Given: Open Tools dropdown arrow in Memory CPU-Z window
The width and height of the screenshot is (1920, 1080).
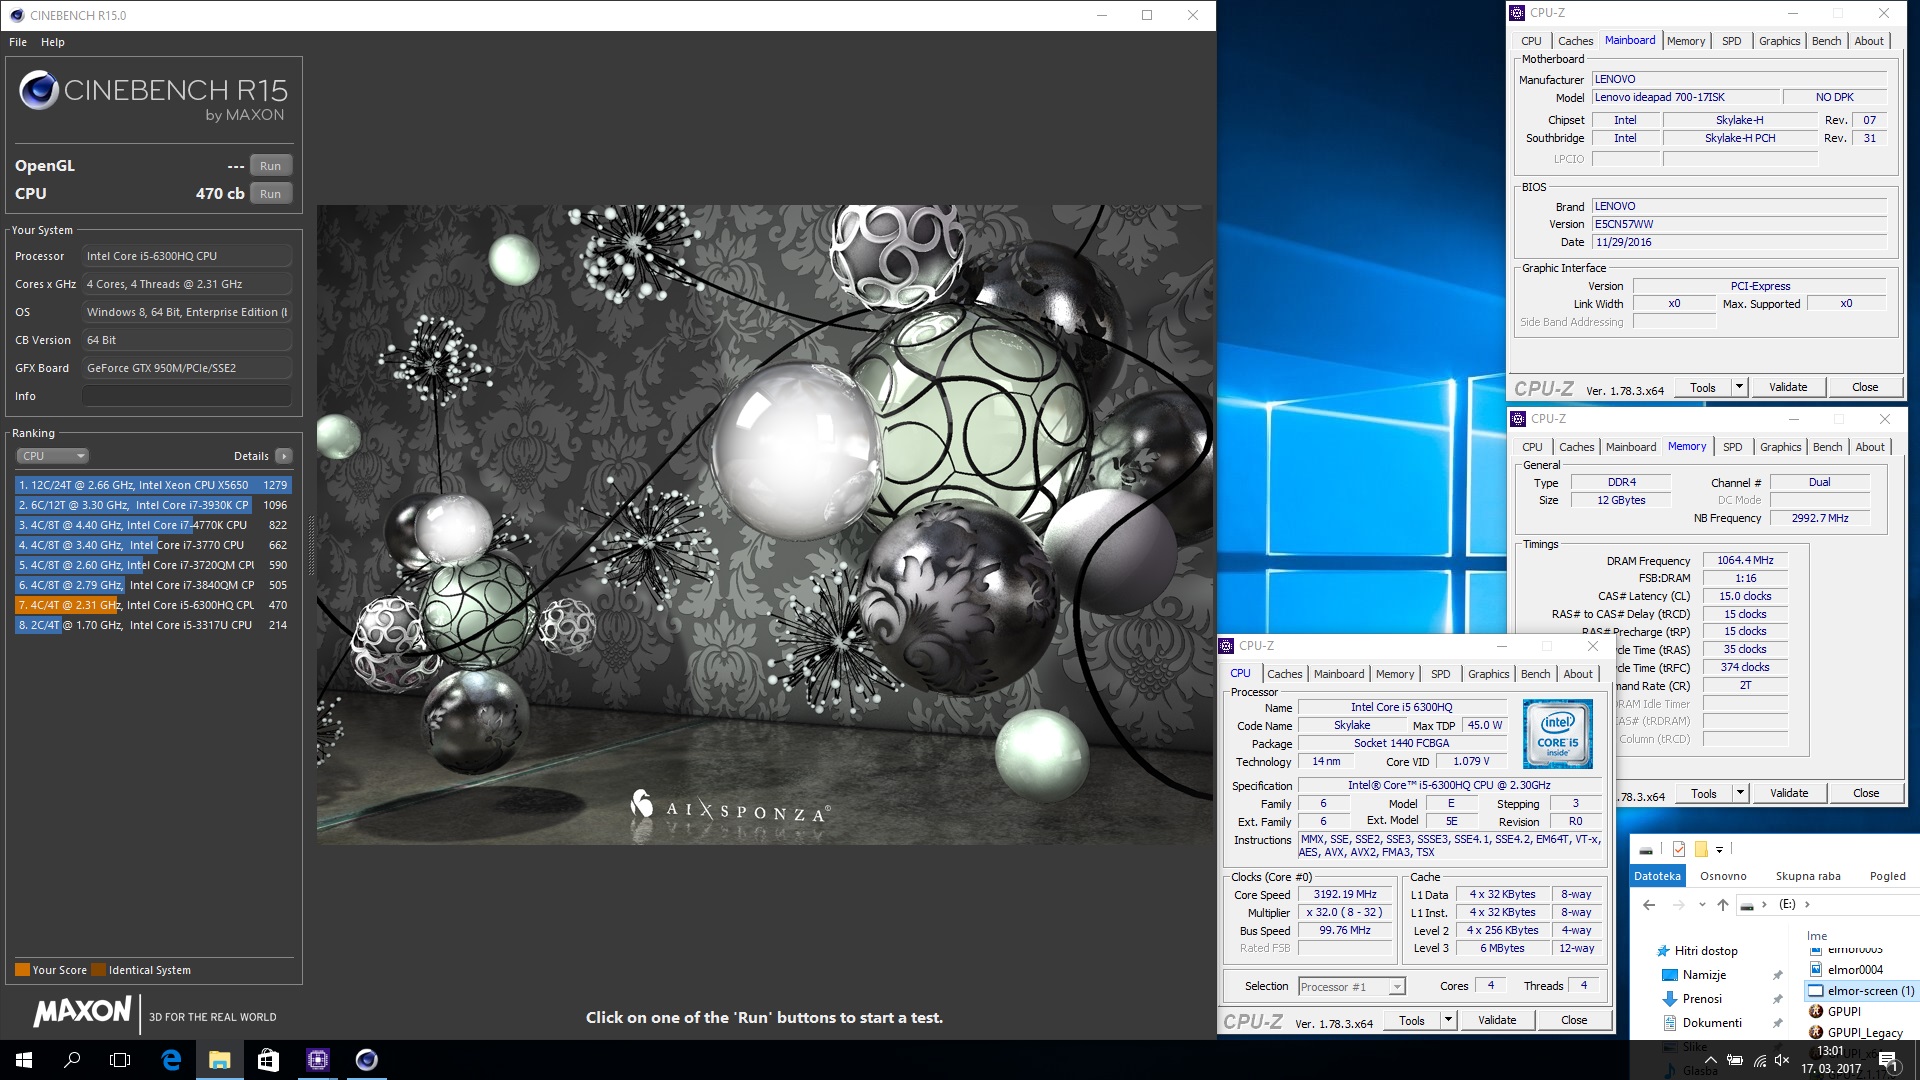Looking at the screenshot, I should point(1740,793).
